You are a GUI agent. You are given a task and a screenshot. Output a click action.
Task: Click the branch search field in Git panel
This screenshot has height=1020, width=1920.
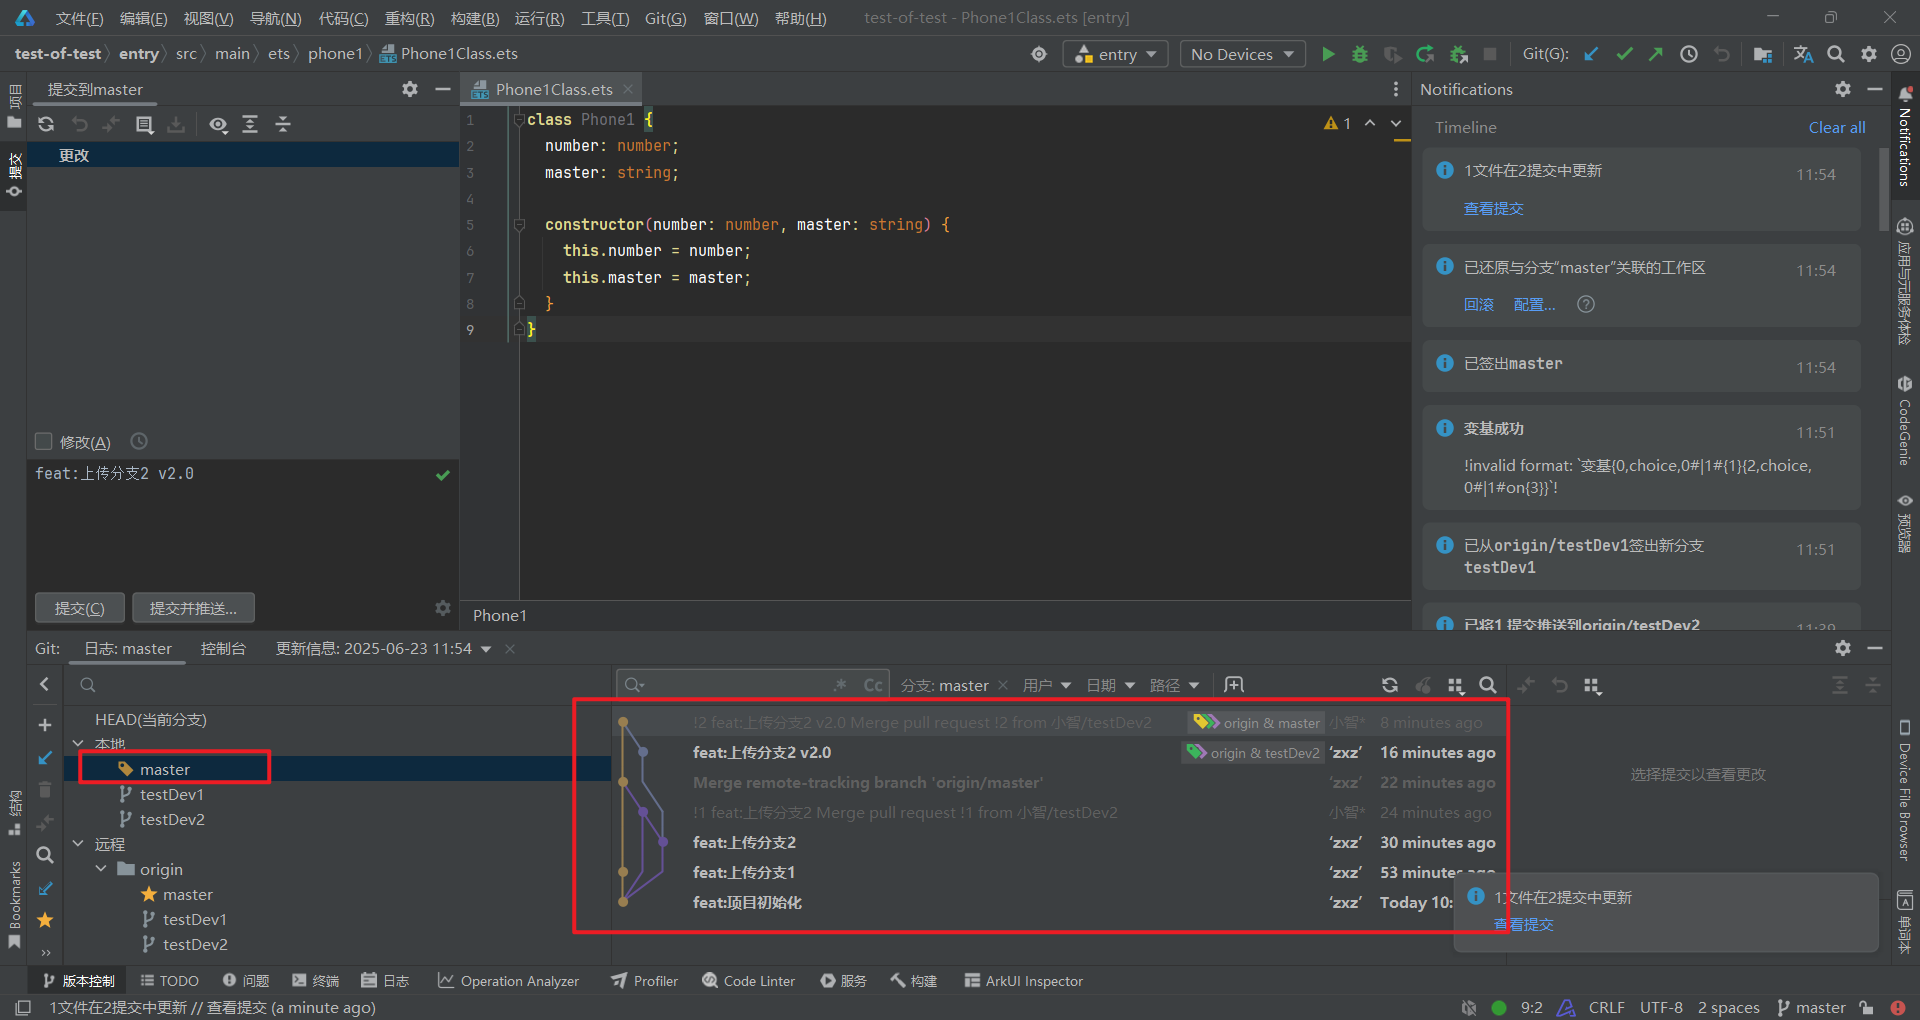338,685
